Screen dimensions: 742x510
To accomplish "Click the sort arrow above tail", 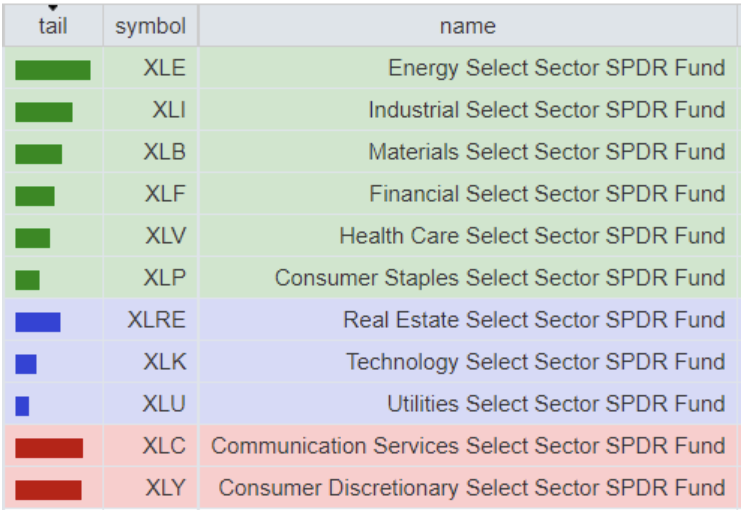I will click(x=53, y=8).
